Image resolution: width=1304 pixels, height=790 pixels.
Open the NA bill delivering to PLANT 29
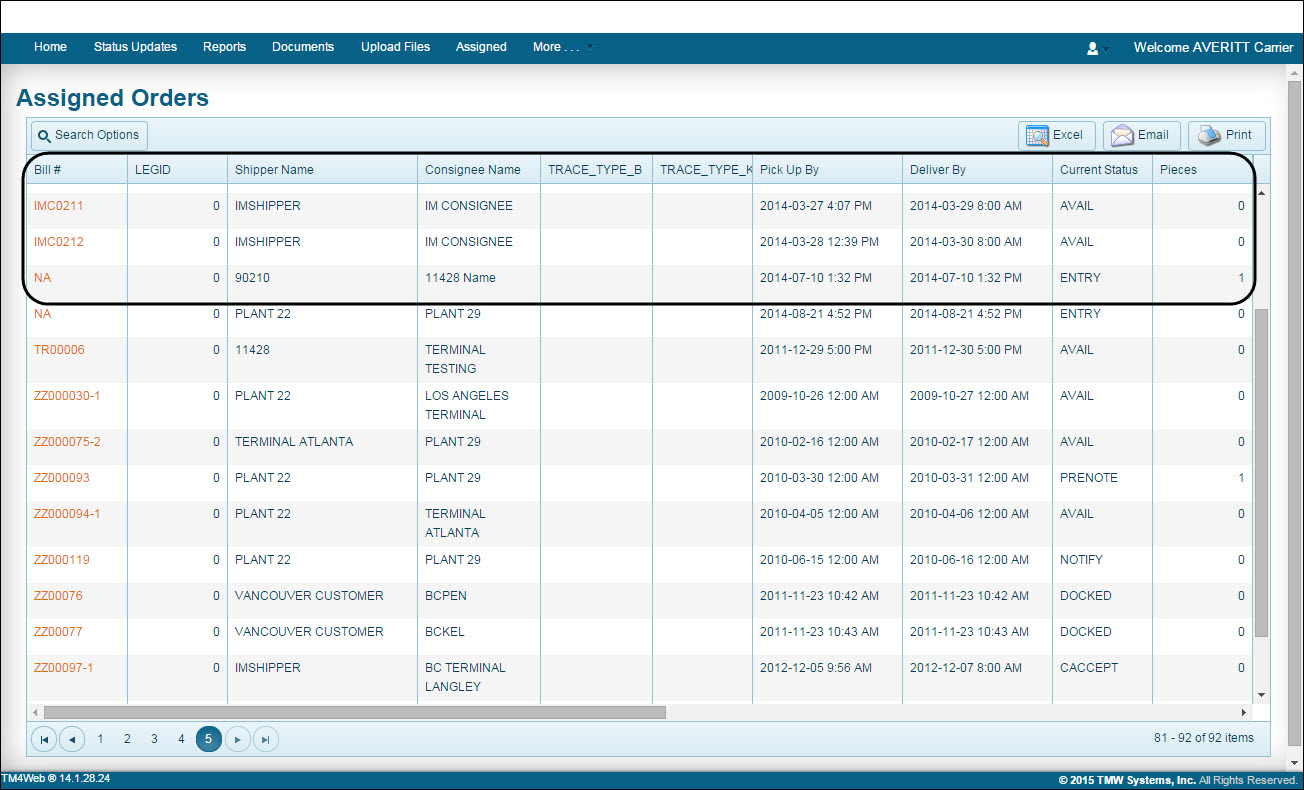pyautogui.click(x=42, y=314)
